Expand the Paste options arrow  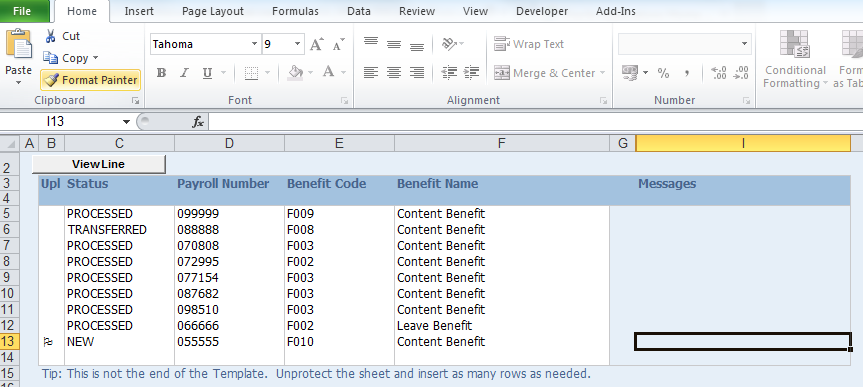(x=19, y=83)
